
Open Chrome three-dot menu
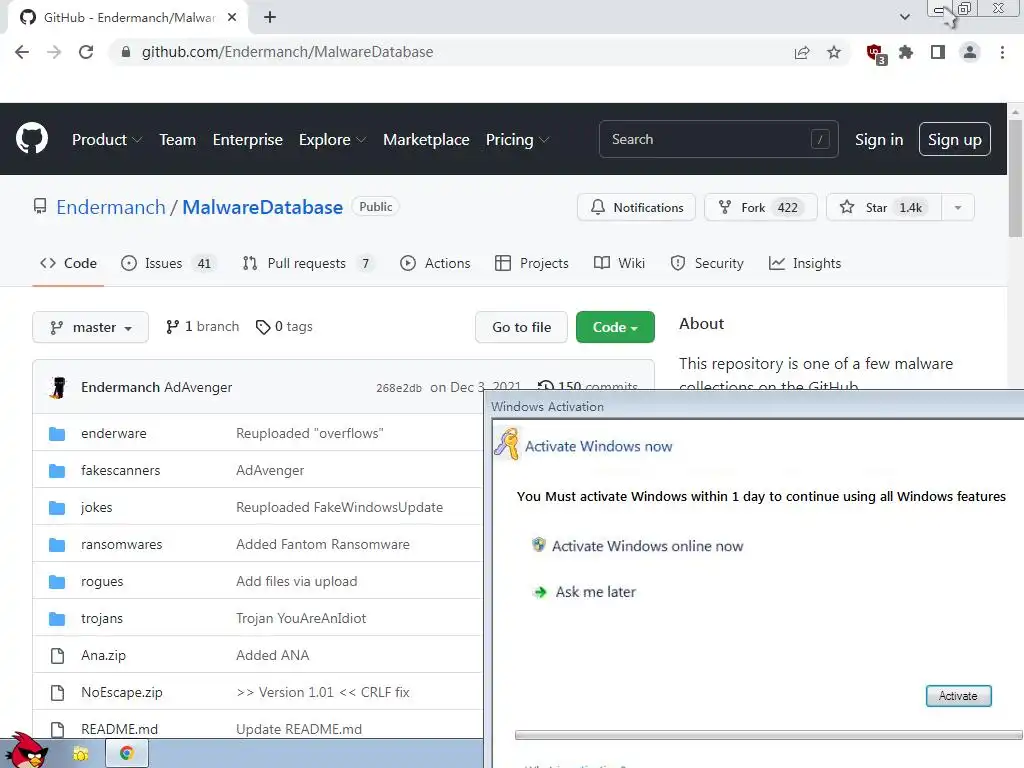point(1002,52)
